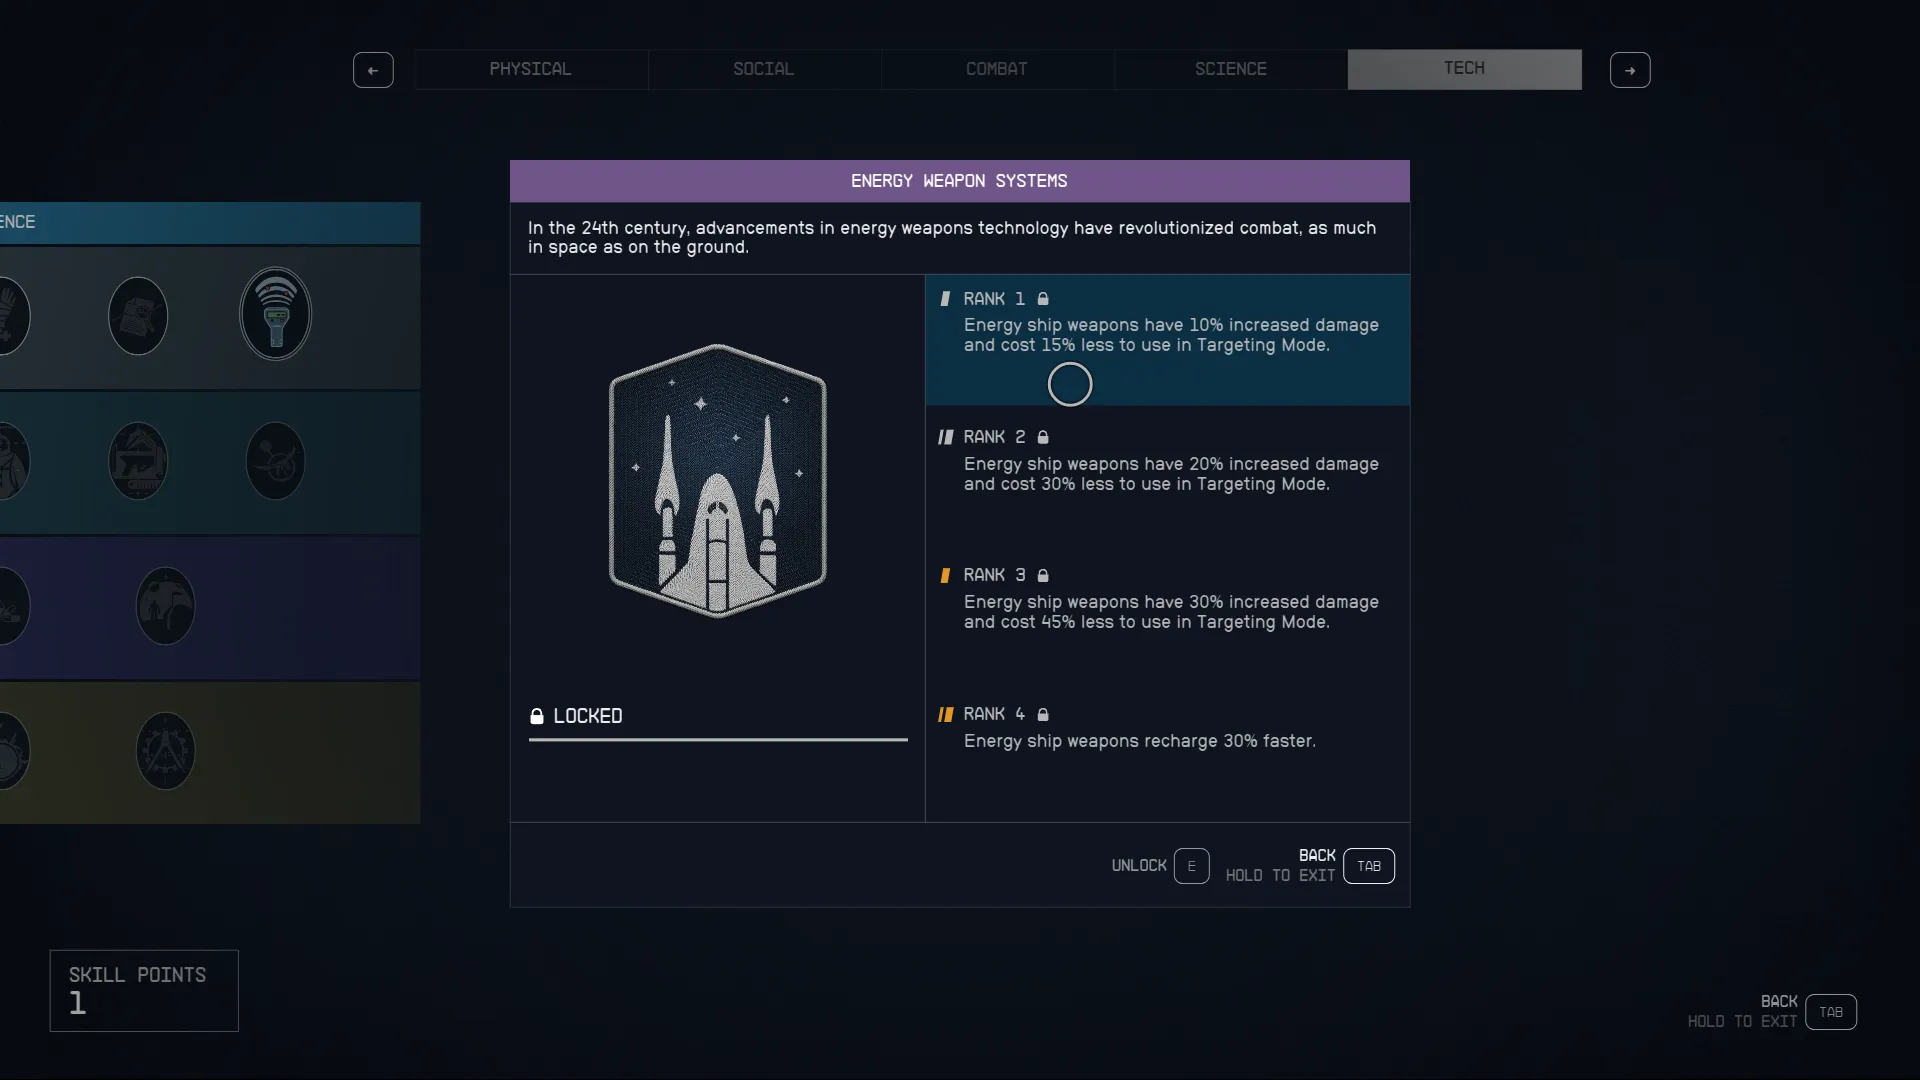Click the locked skill progress bar
1920x1080 pixels.
[x=718, y=740]
